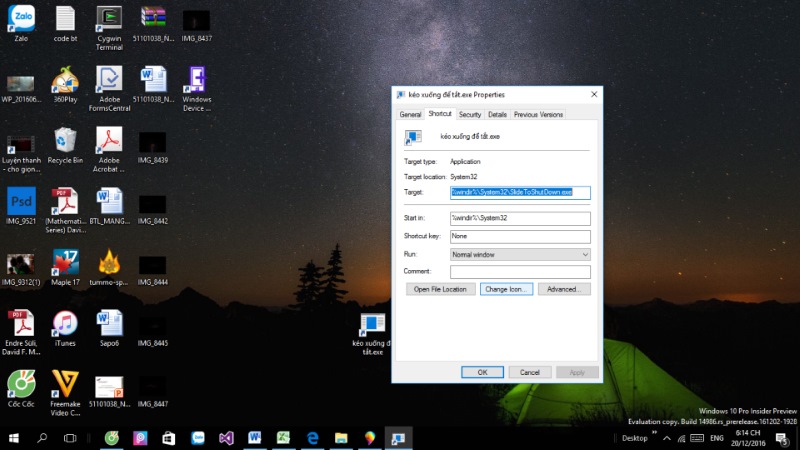The height and width of the screenshot is (450, 800).
Task: Select the IMG_8437 desktop thumbnail
Action: [x=196, y=23]
